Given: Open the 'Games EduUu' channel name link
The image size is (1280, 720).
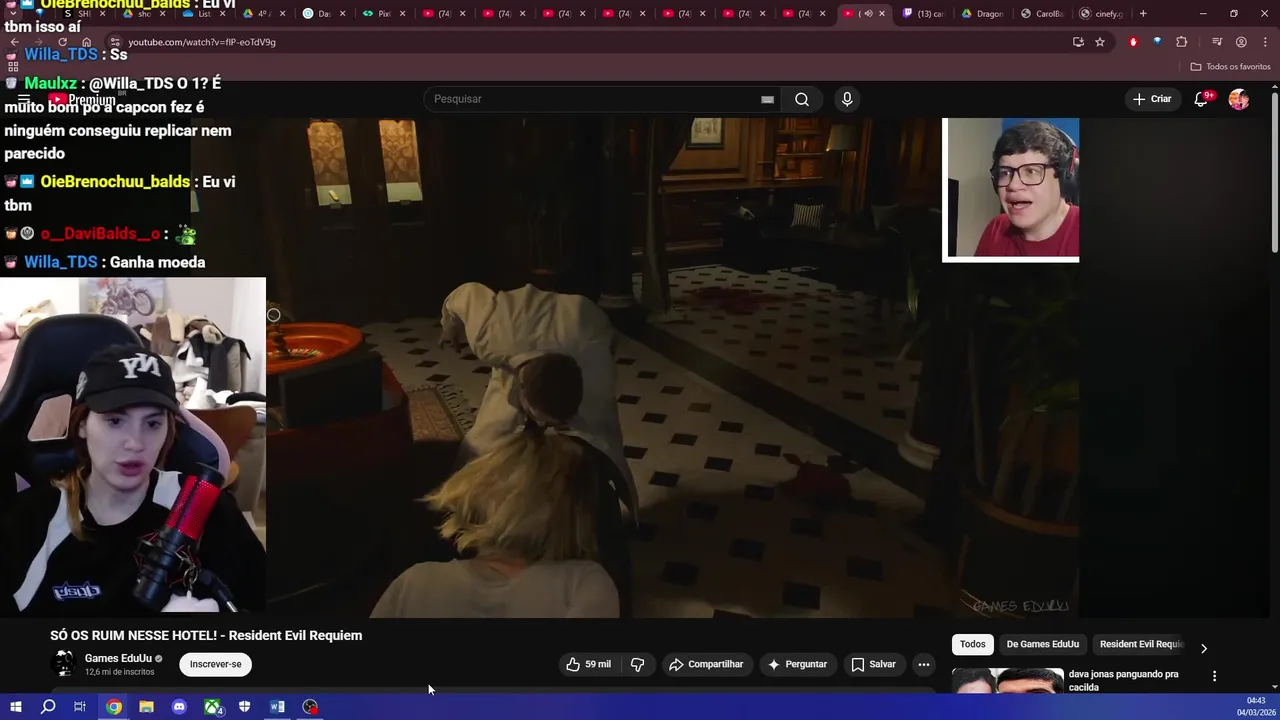Looking at the screenshot, I should click(x=118, y=658).
